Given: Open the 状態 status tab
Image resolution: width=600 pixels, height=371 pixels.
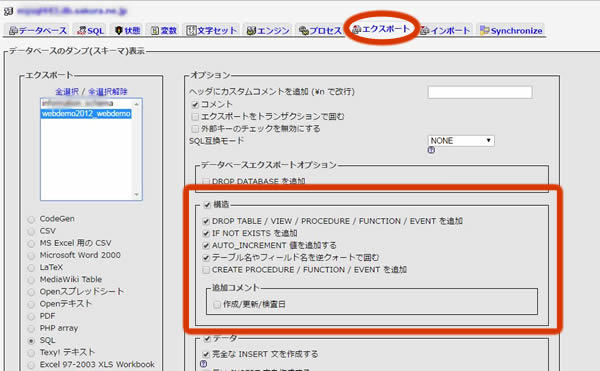Looking at the screenshot, I should coord(127,31).
